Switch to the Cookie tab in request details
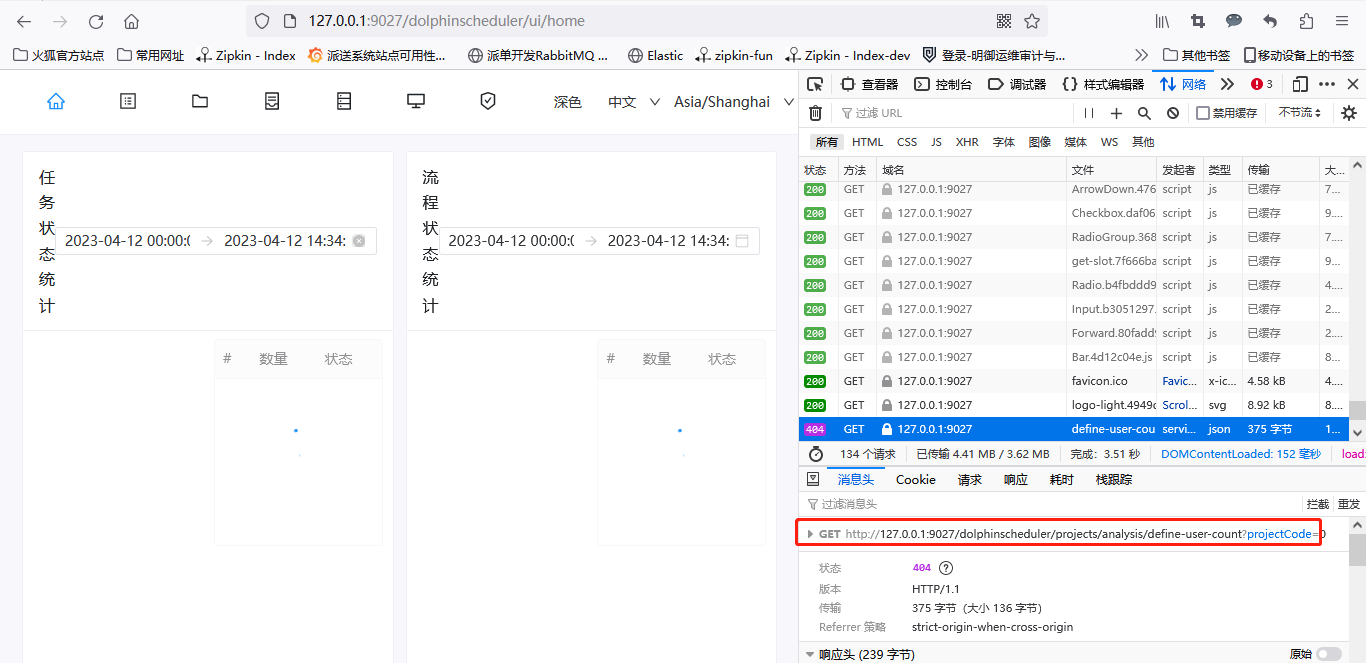 915,479
